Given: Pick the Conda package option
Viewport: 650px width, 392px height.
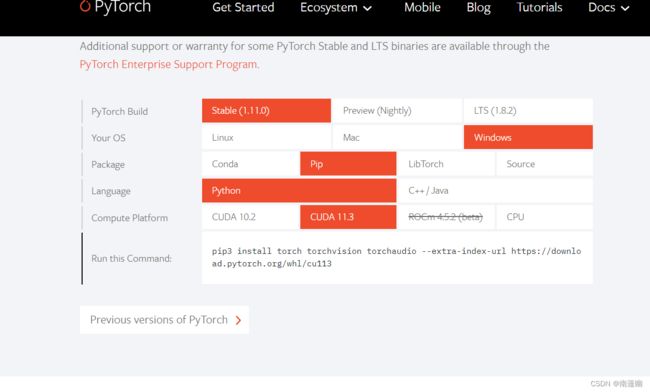Looking at the screenshot, I should point(250,164).
